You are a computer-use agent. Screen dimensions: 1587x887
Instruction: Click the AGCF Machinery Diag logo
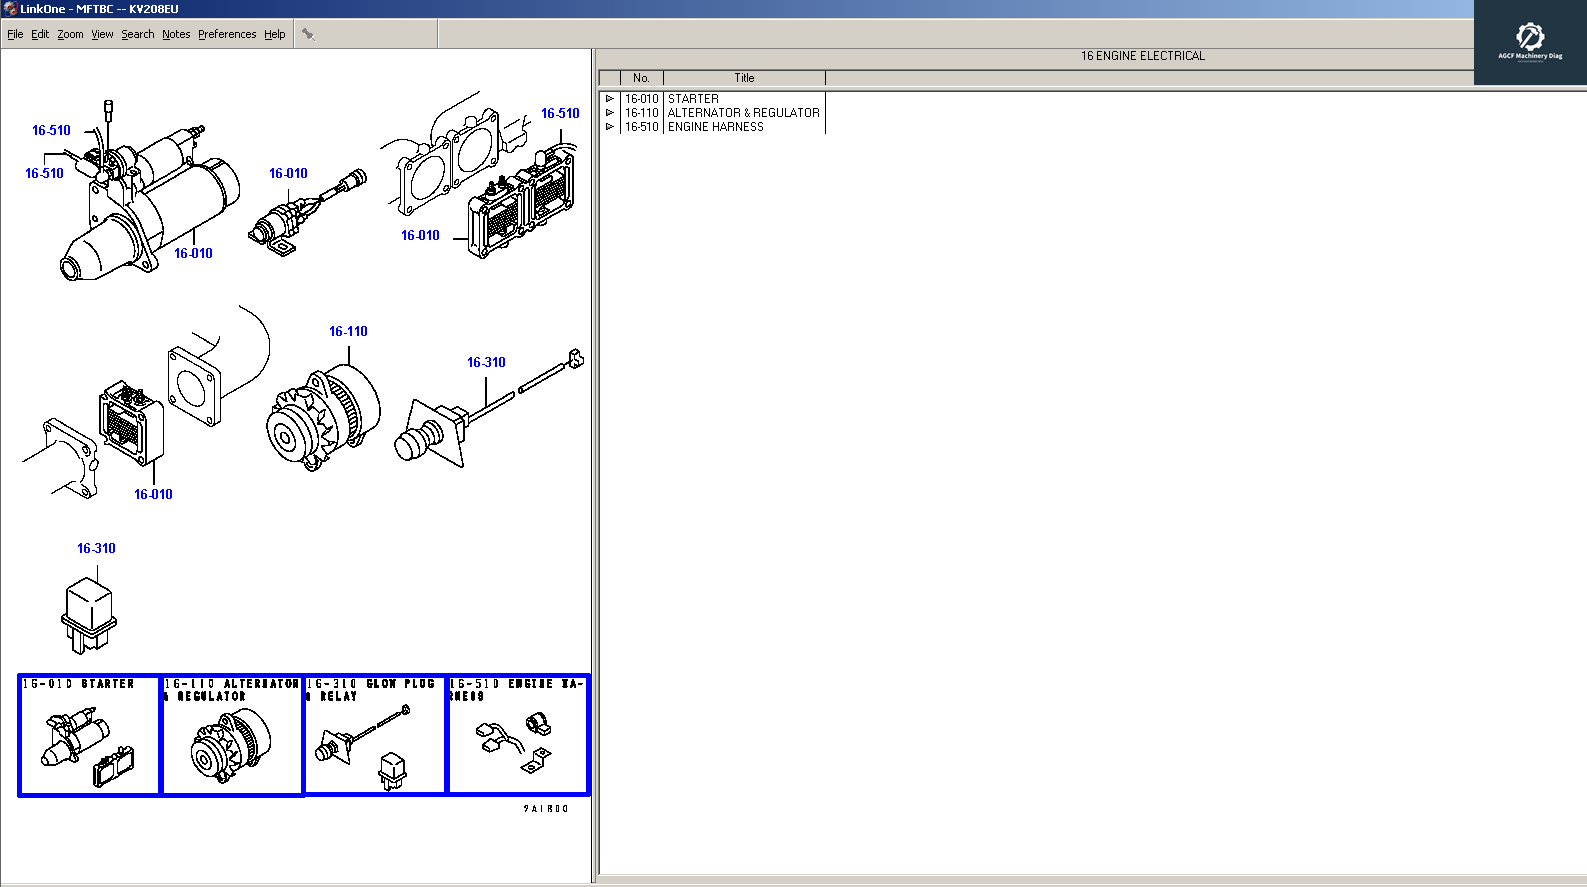(x=1529, y=42)
